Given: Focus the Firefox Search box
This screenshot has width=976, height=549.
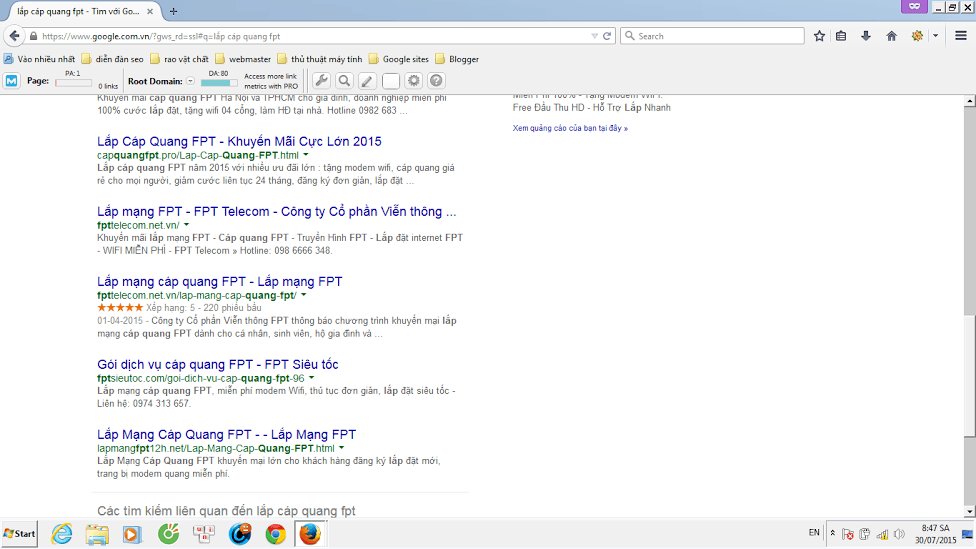Looking at the screenshot, I should (x=712, y=36).
